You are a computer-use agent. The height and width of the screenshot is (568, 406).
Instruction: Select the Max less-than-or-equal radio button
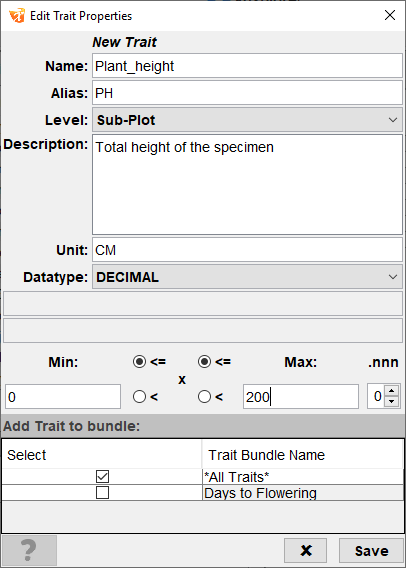tap(204, 362)
